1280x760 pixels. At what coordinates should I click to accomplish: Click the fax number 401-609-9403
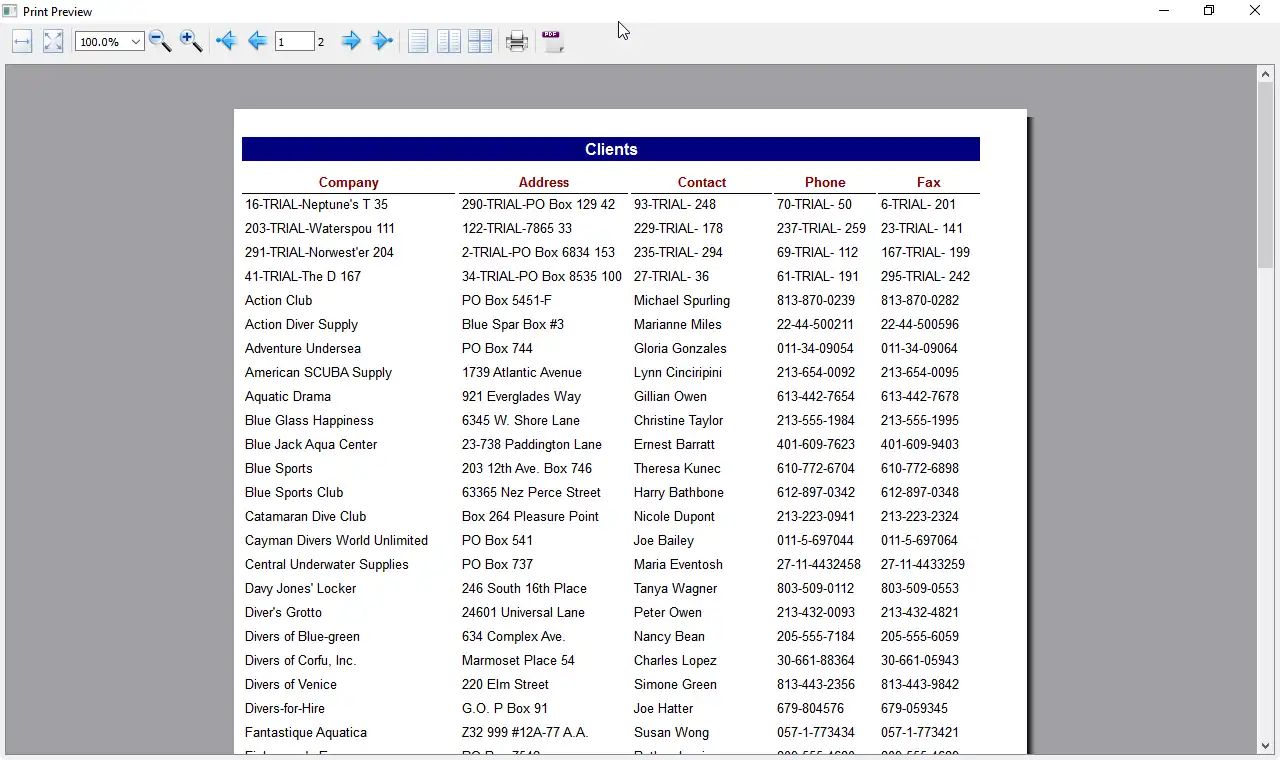(x=920, y=444)
